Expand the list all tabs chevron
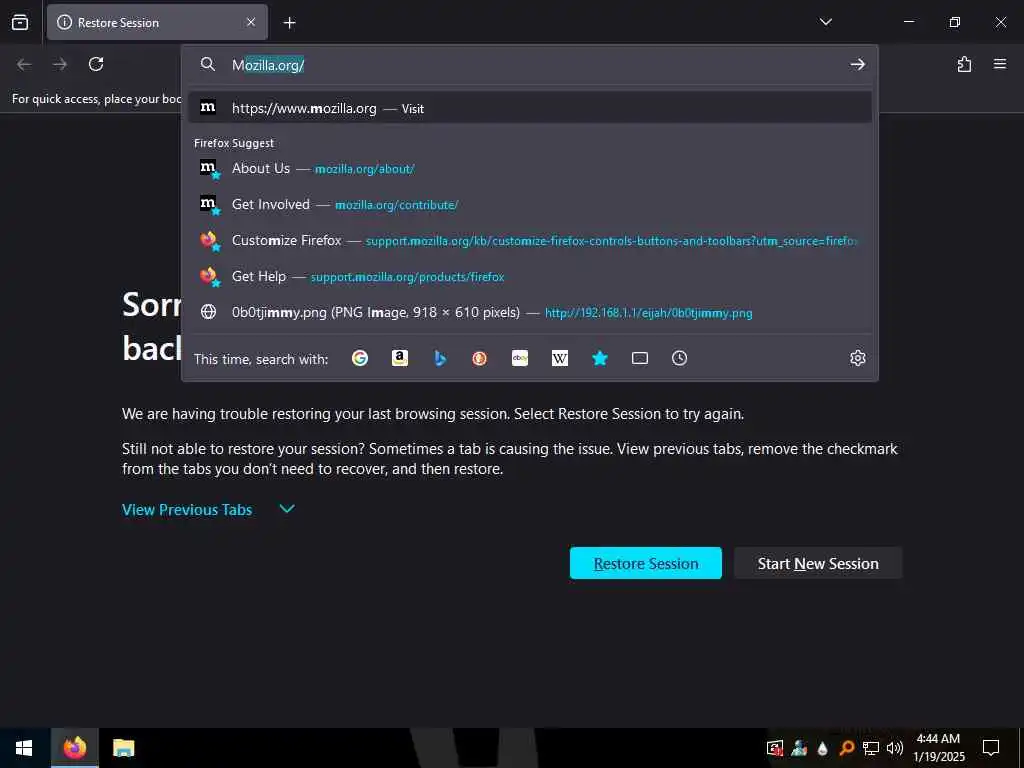Viewport: 1024px width, 768px height. 825,22
